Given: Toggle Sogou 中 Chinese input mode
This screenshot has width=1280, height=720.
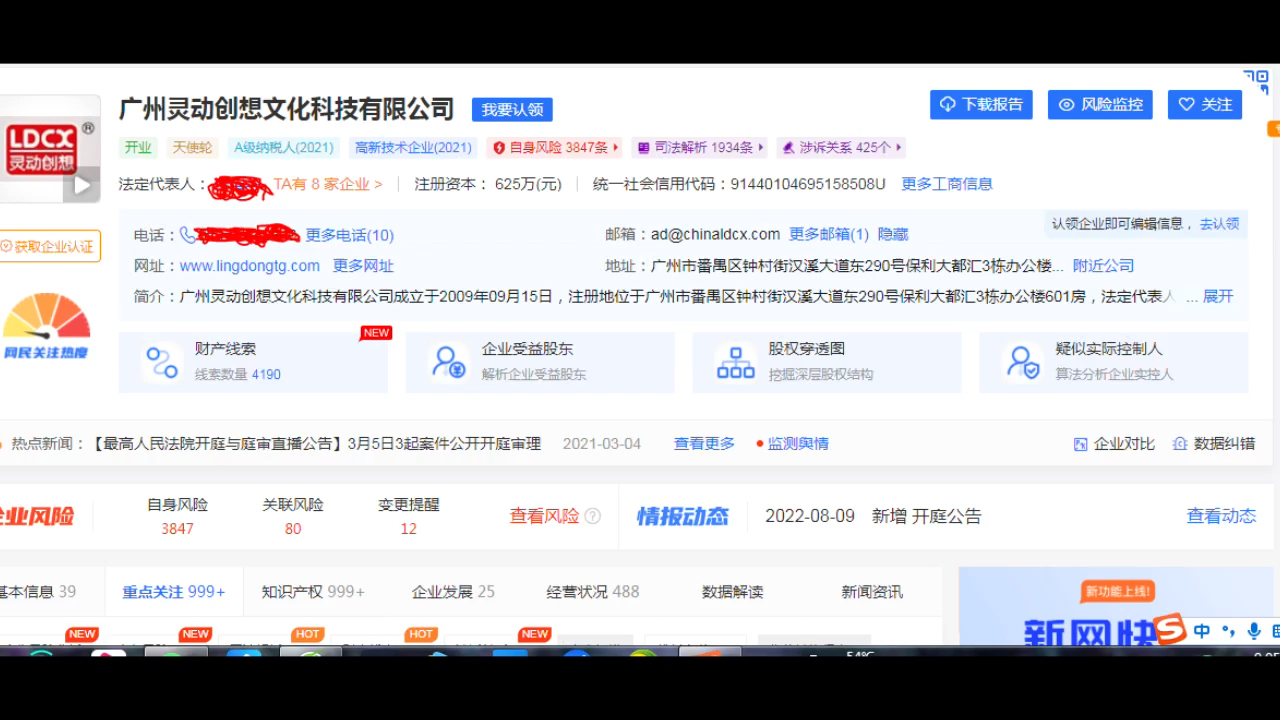Looking at the screenshot, I should 1202,631.
